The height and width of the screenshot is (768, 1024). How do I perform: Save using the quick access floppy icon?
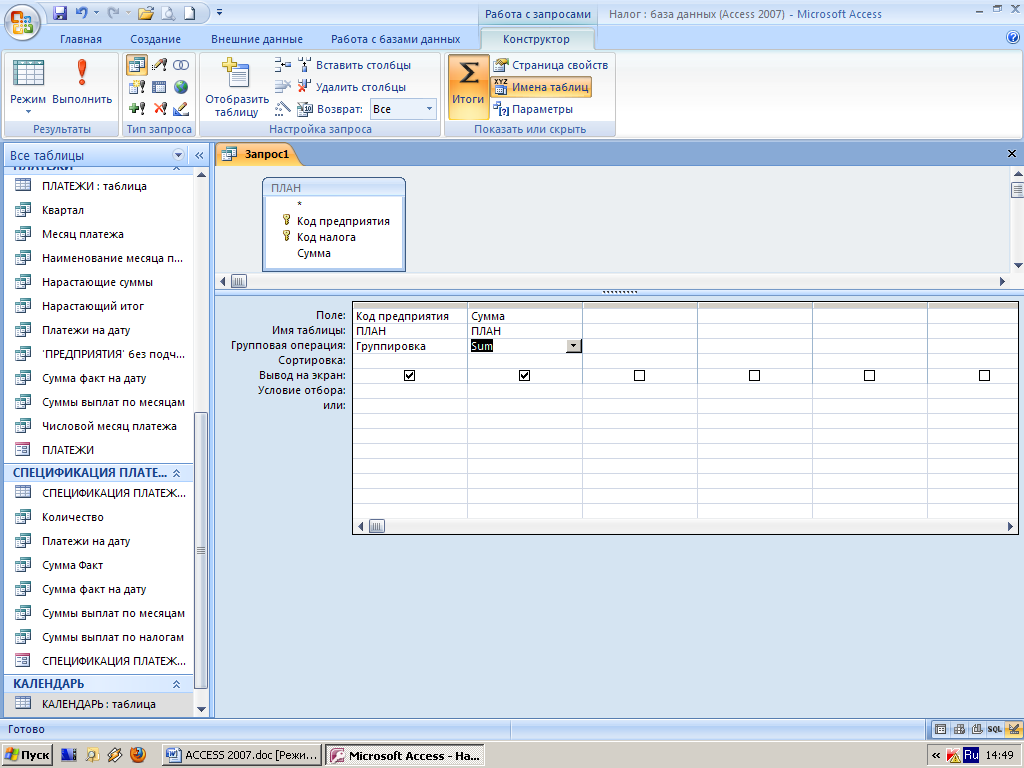60,12
